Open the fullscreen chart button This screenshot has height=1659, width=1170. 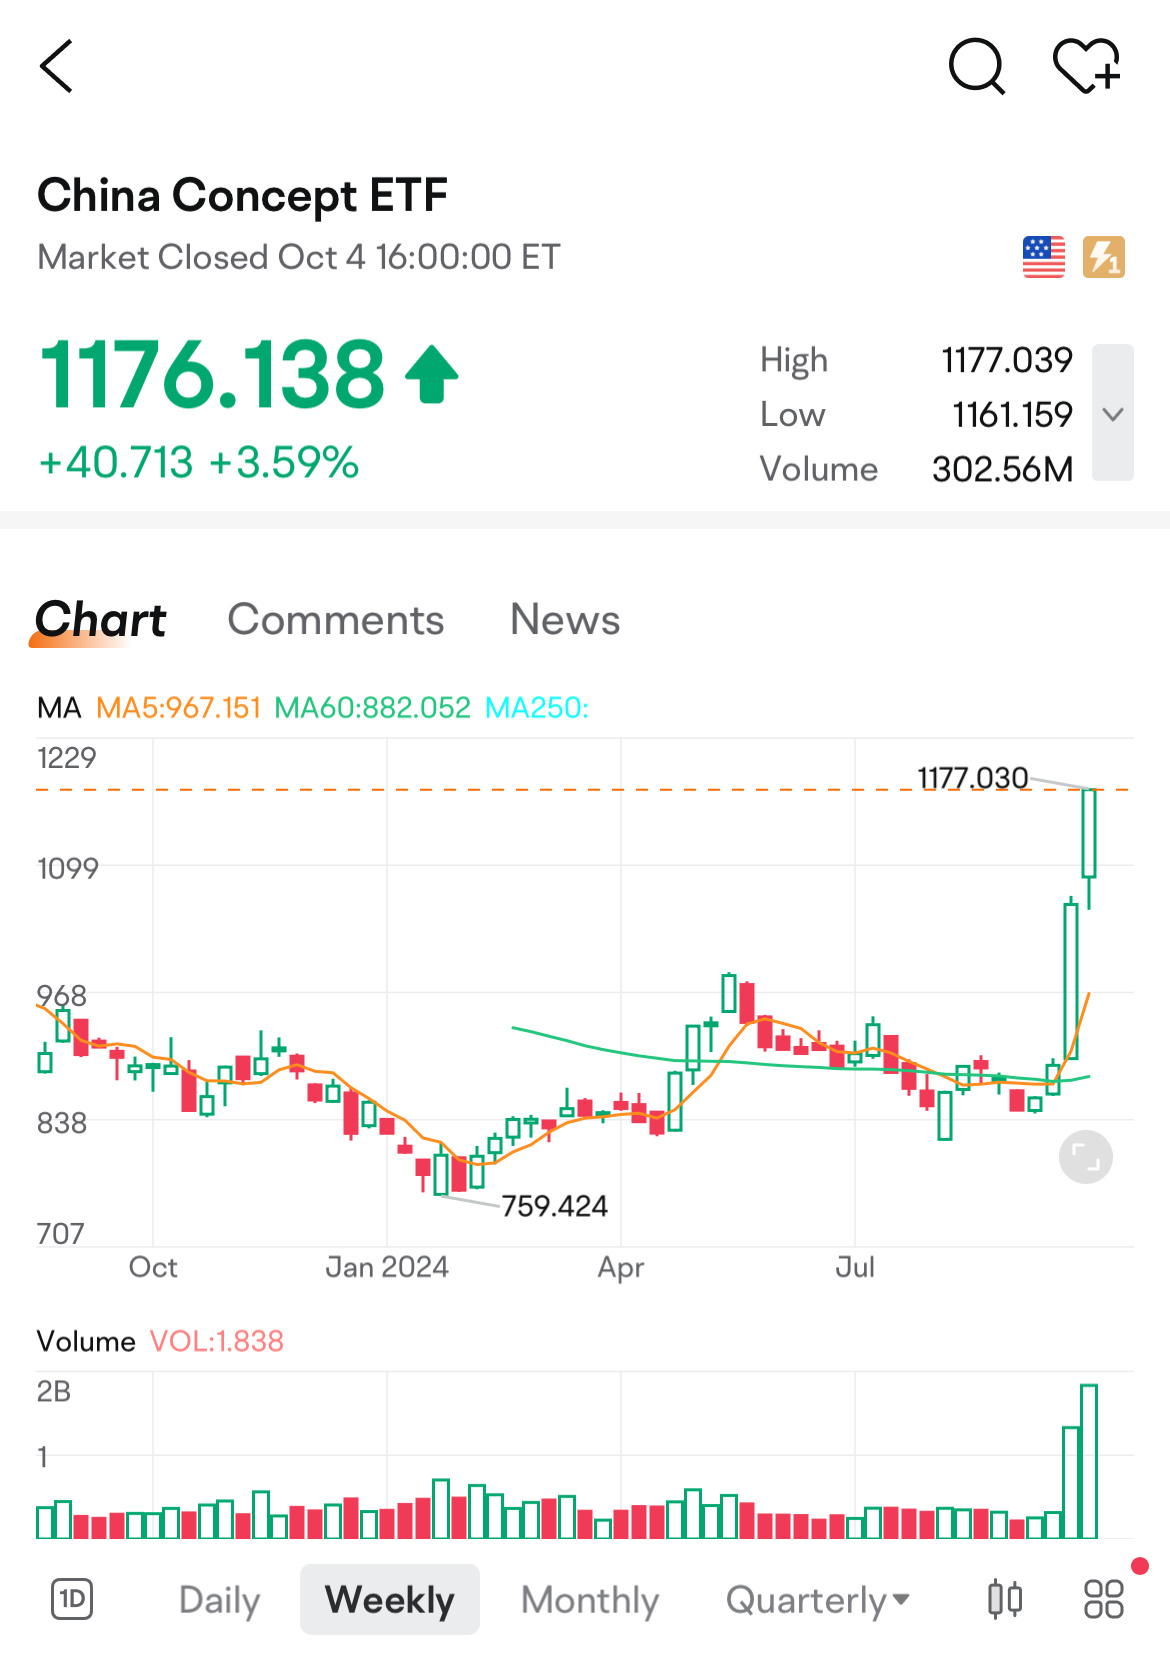click(1086, 1157)
